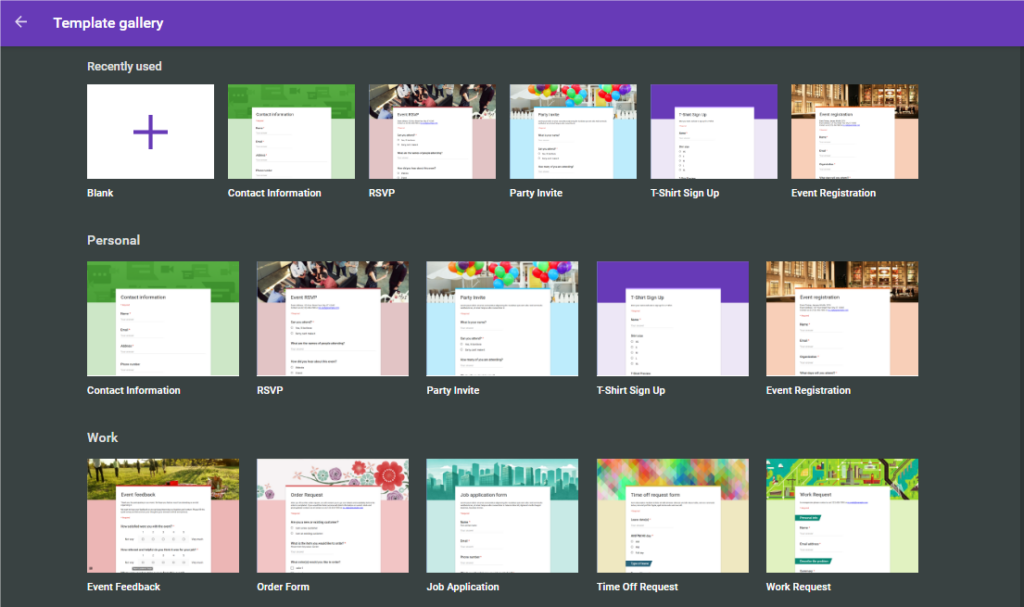Viewport: 1024px width, 607px height.
Task: Click the 'Work Request' text label
Action: 798,587
